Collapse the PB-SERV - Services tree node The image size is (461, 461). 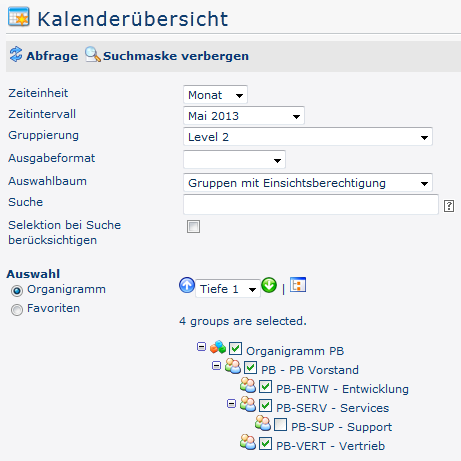point(231,404)
